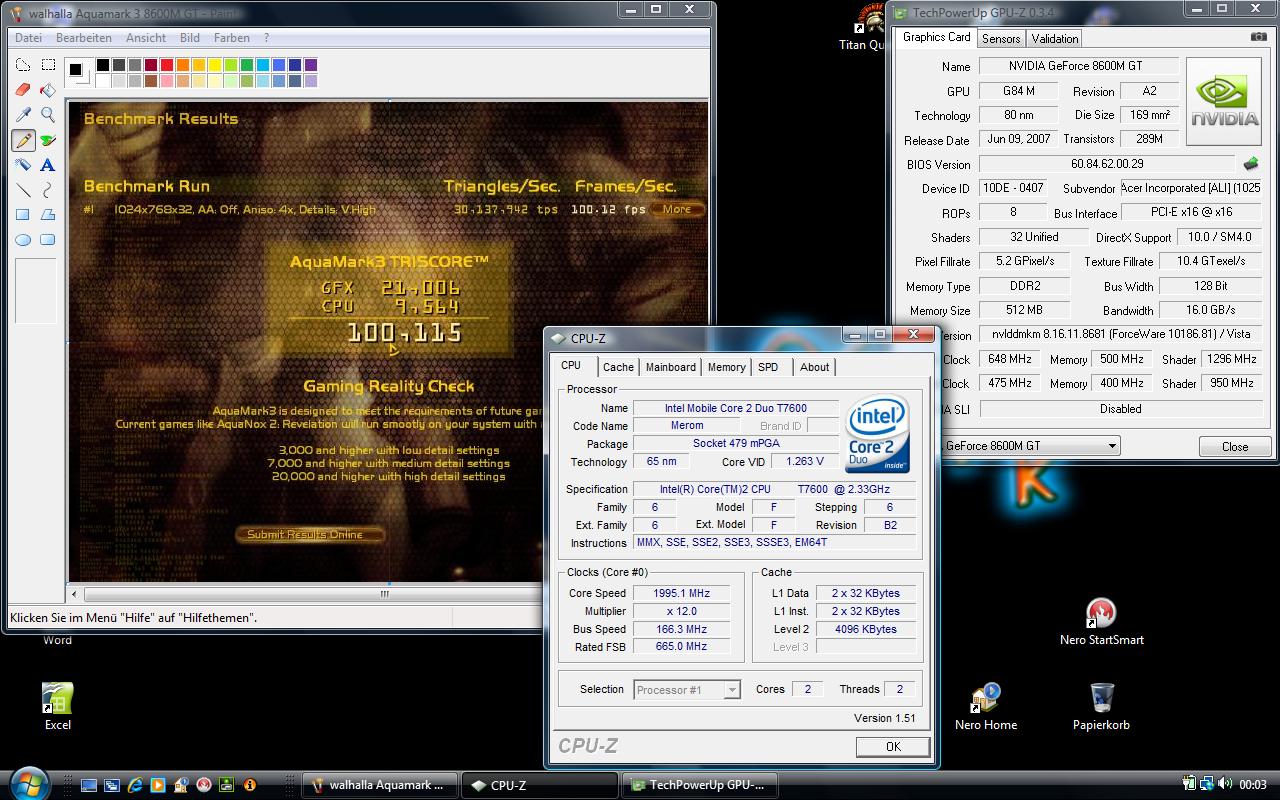
Task: Pick the purple color swatch in Paint
Action: point(311,66)
